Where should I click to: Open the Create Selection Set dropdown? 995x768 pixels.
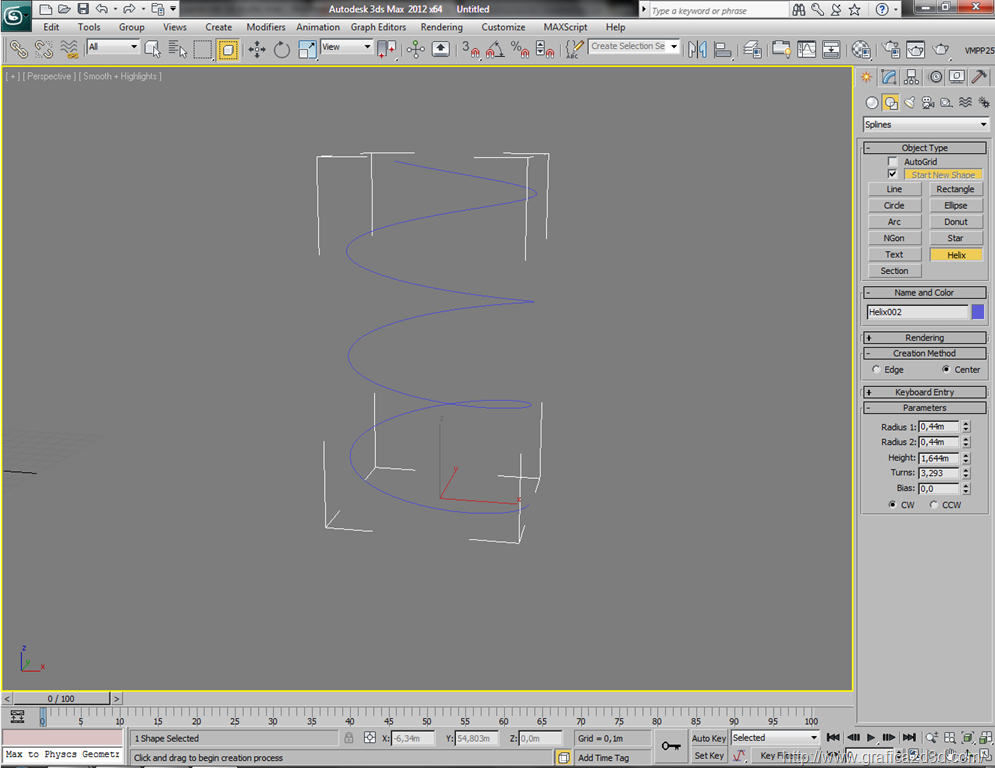coord(634,46)
